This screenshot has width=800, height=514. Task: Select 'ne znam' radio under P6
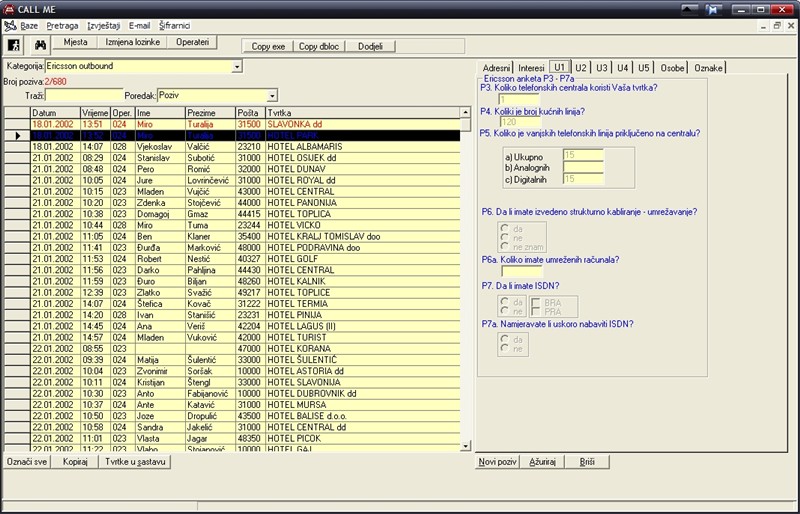point(505,247)
